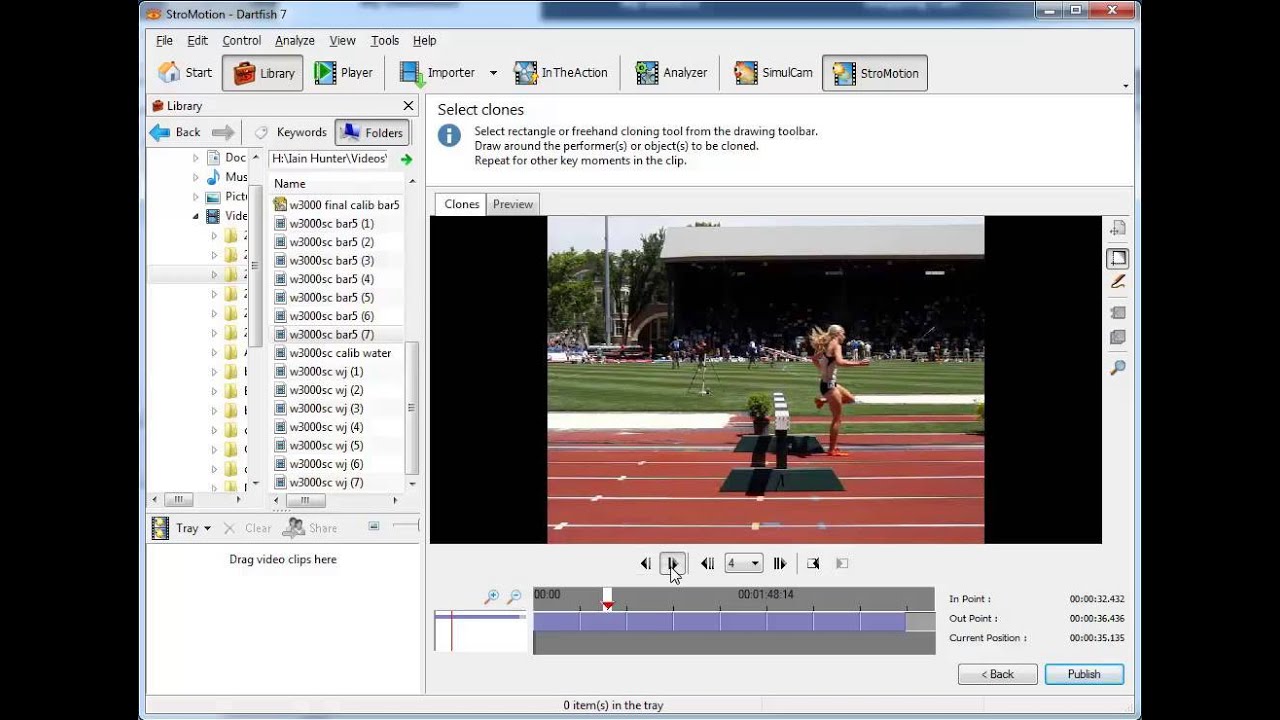Select the move clone tool icon
The height and width of the screenshot is (720, 1280).
1118,229
